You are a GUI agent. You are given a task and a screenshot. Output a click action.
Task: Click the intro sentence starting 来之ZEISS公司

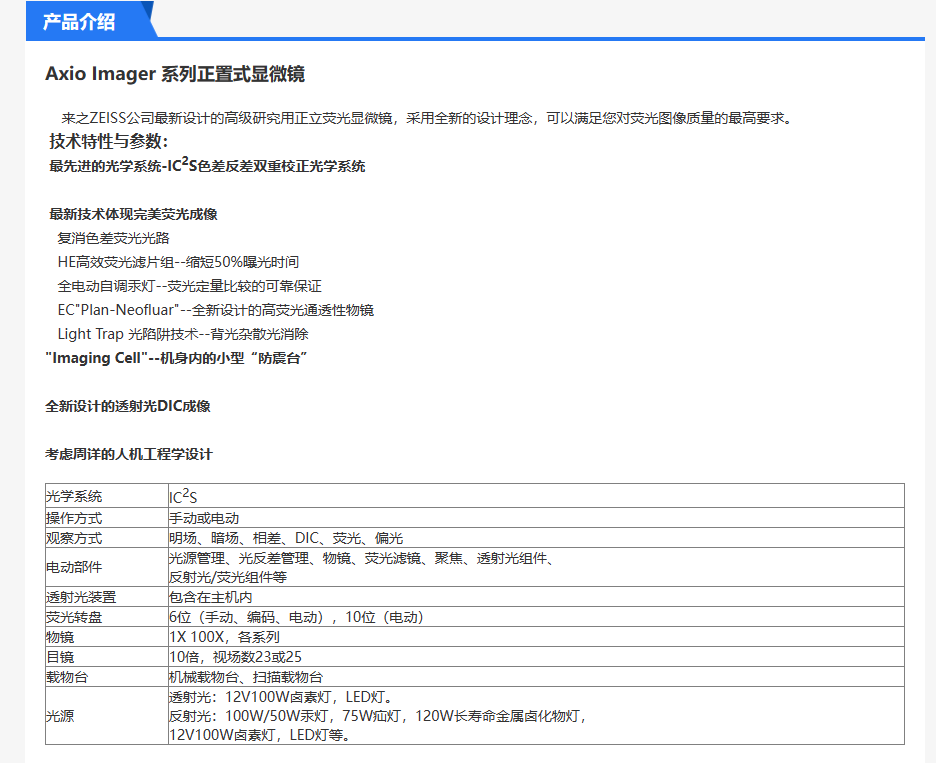pyautogui.click(x=427, y=118)
